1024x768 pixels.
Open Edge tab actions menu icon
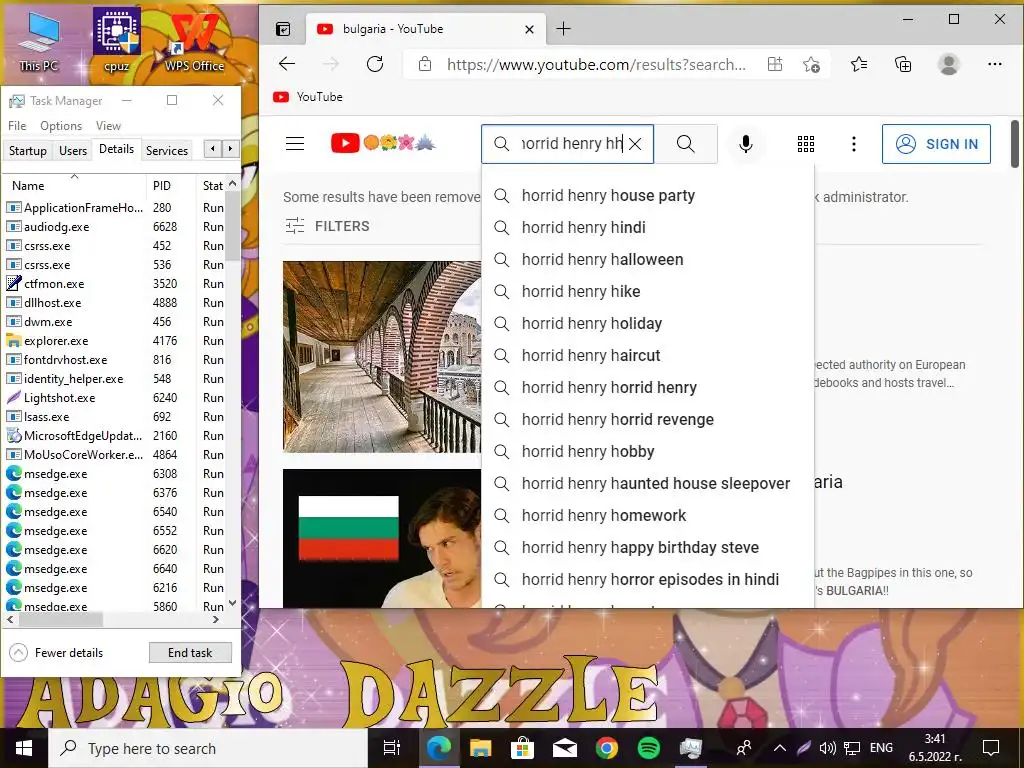coord(283,29)
